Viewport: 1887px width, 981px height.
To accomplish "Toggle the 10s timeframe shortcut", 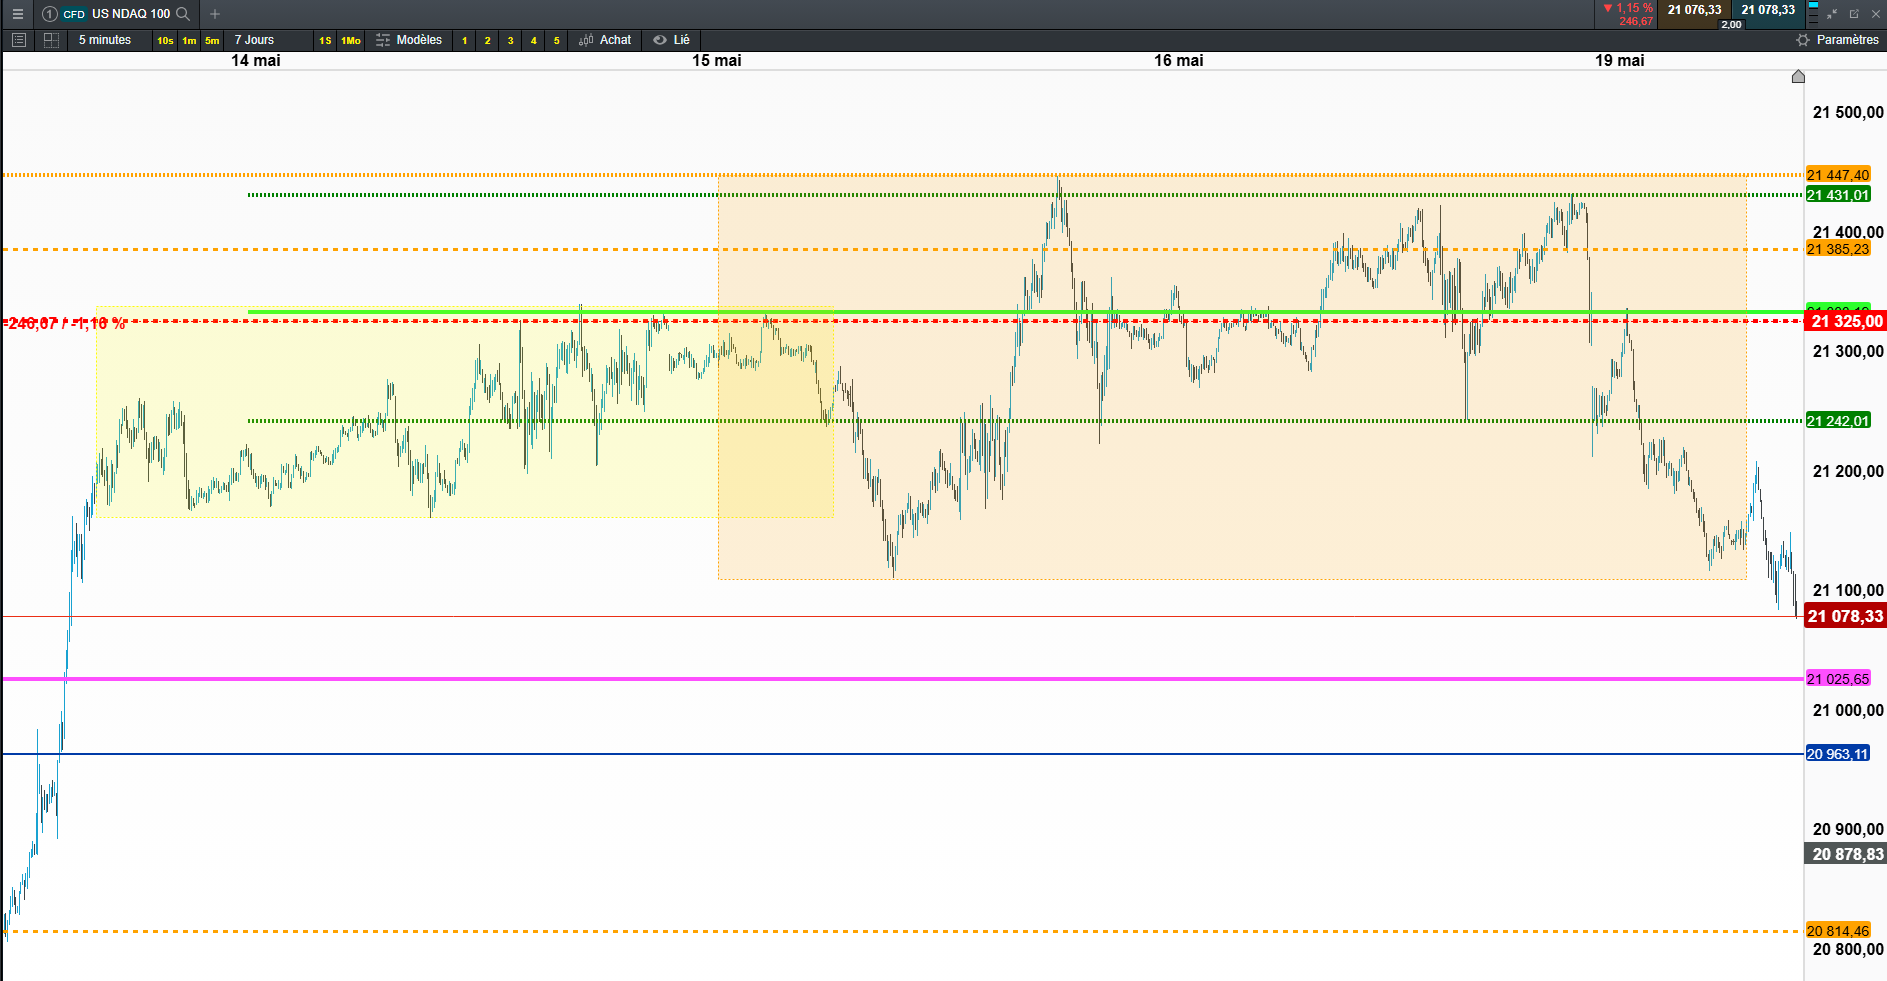I will tap(165, 40).
